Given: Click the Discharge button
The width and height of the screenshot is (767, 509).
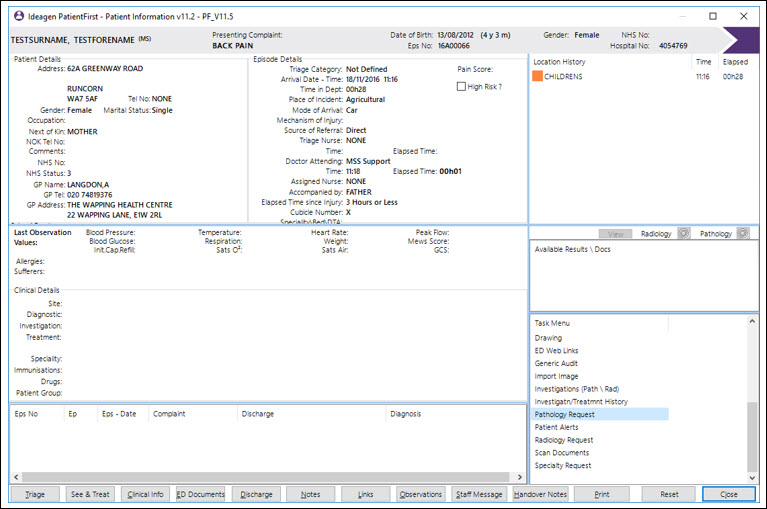Looking at the screenshot, I should pos(256,494).
